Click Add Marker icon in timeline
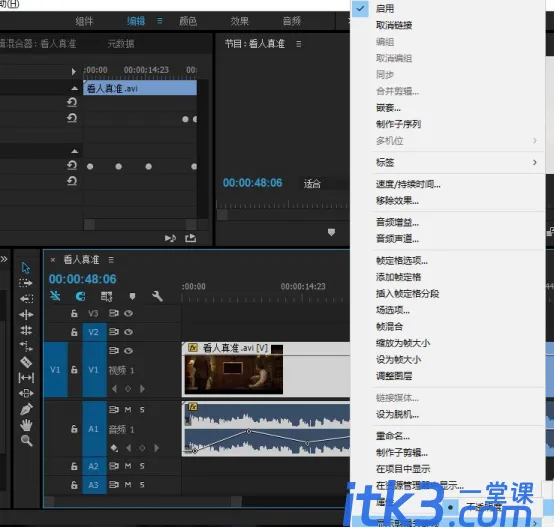Image resolution: width=554 pixels, height=528 pixels. coord(132,296)
